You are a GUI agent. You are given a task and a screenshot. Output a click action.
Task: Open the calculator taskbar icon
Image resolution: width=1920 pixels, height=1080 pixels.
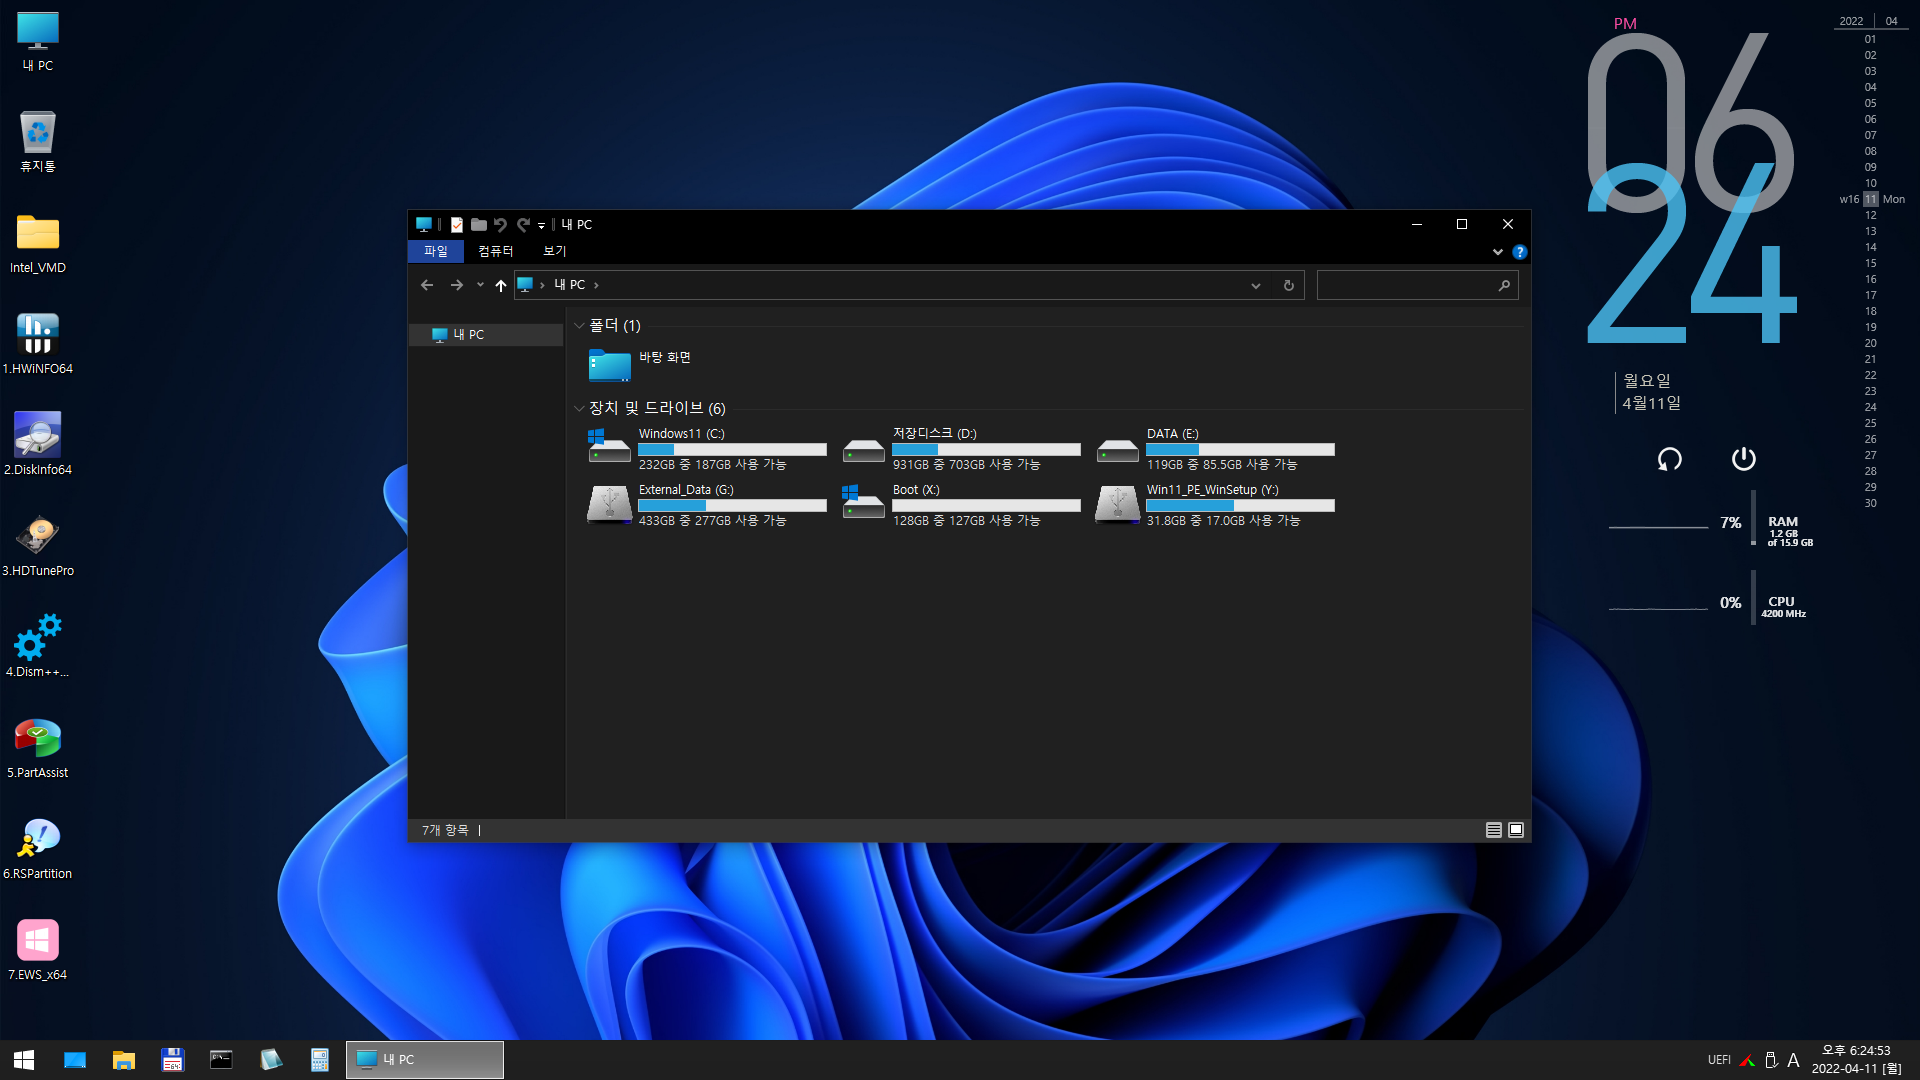point(319,1060)
